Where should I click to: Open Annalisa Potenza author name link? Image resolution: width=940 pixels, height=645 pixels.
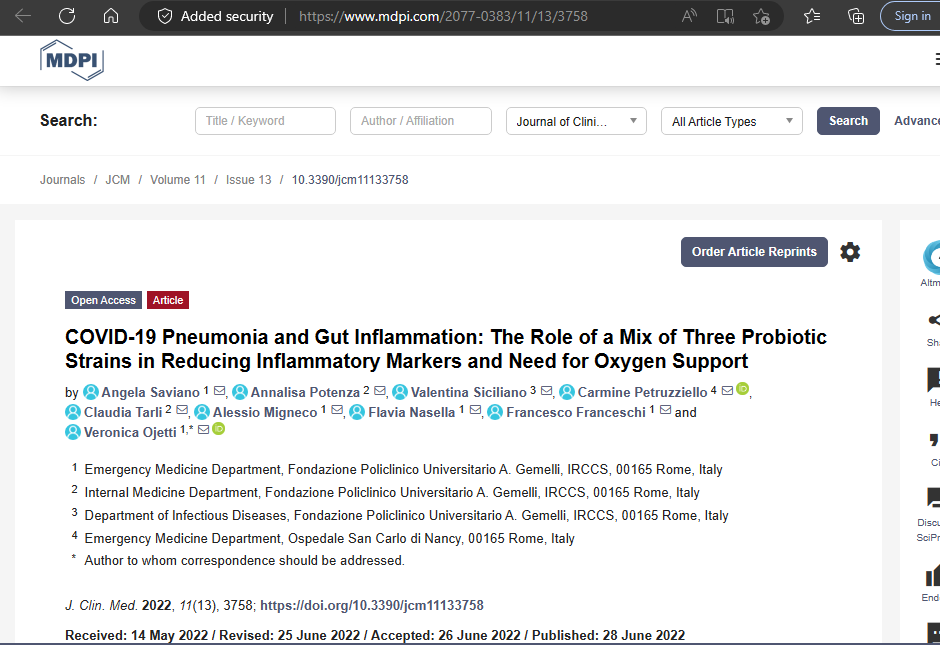pos(305,393)
